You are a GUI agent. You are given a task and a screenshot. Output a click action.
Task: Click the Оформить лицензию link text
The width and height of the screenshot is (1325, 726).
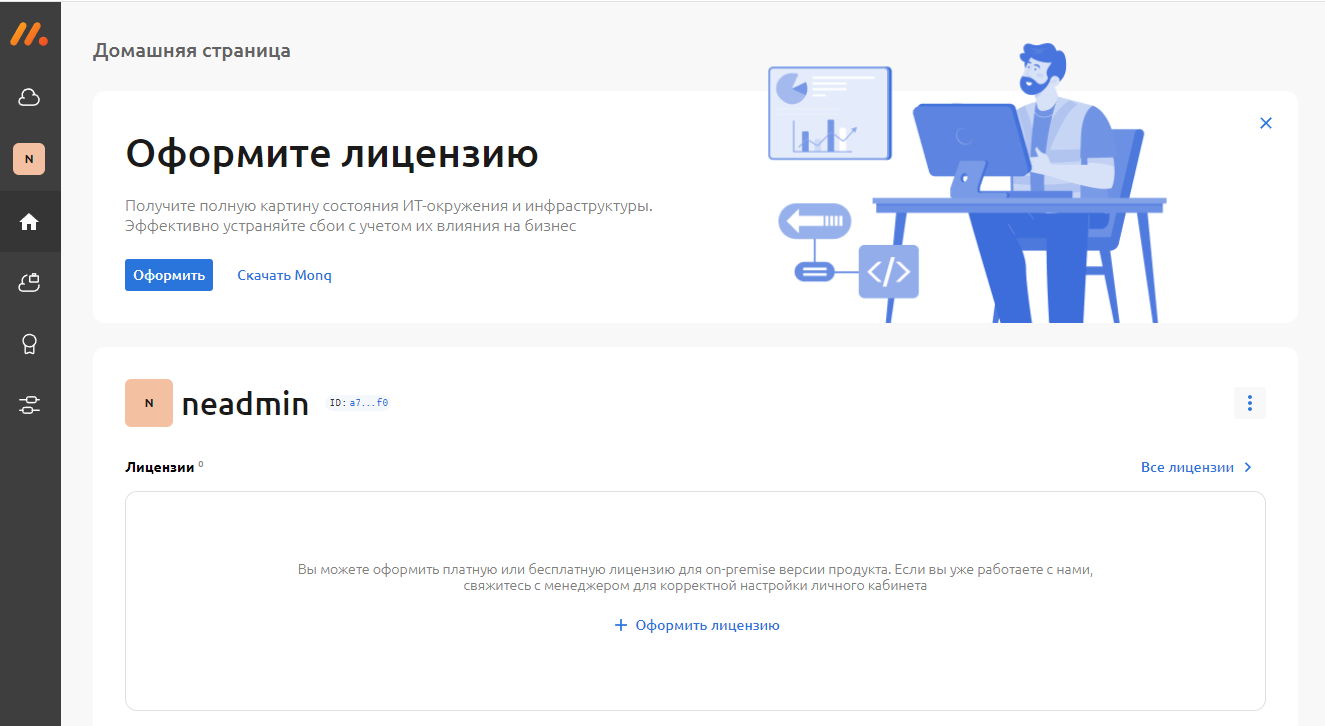tap(707, 625)
